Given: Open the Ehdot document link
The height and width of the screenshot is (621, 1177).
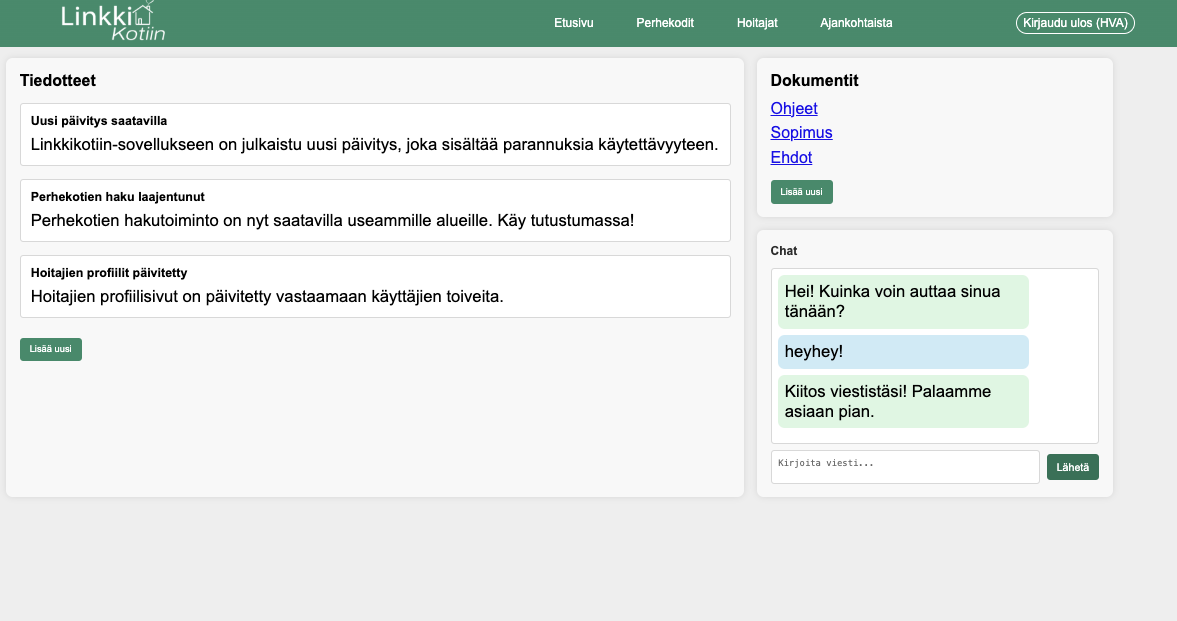Looking at the screenshot, I should tap(791, 158).
